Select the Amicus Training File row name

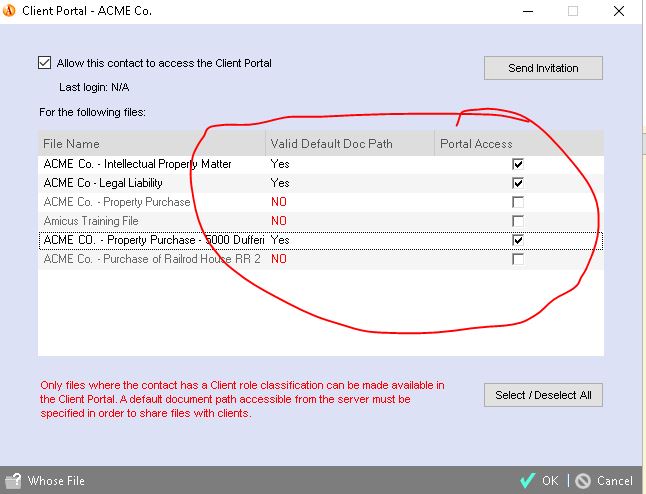click(91, 221)
